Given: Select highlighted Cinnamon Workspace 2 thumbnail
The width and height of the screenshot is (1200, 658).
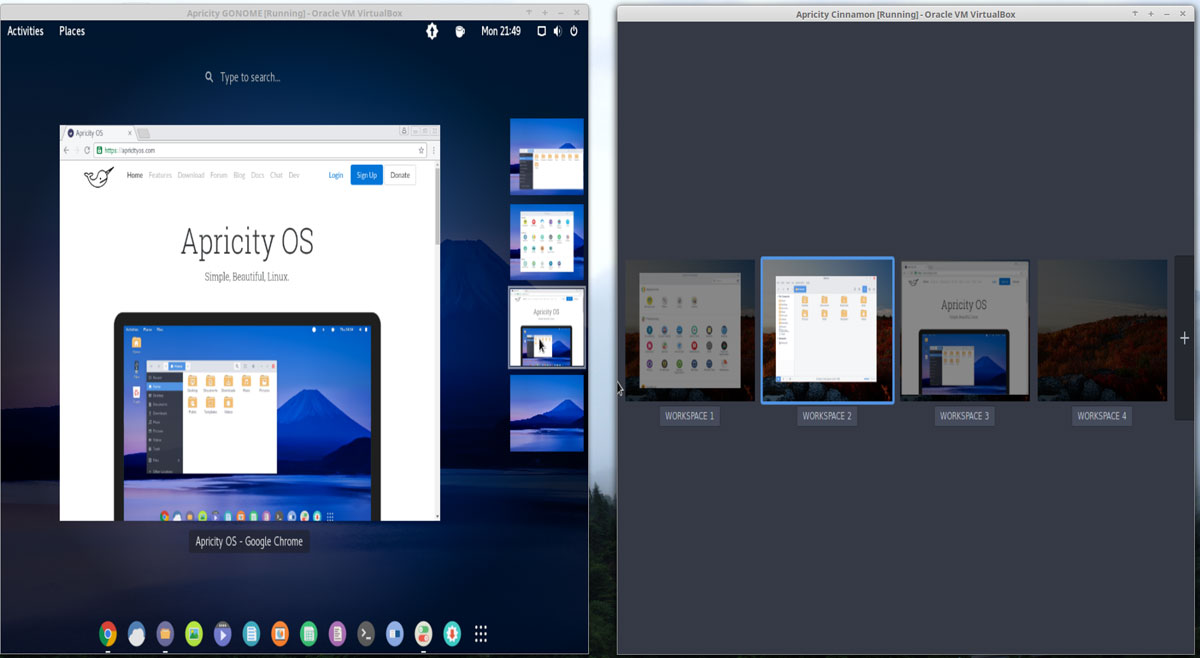Looking at the screenshot, I should pos(827,331).
